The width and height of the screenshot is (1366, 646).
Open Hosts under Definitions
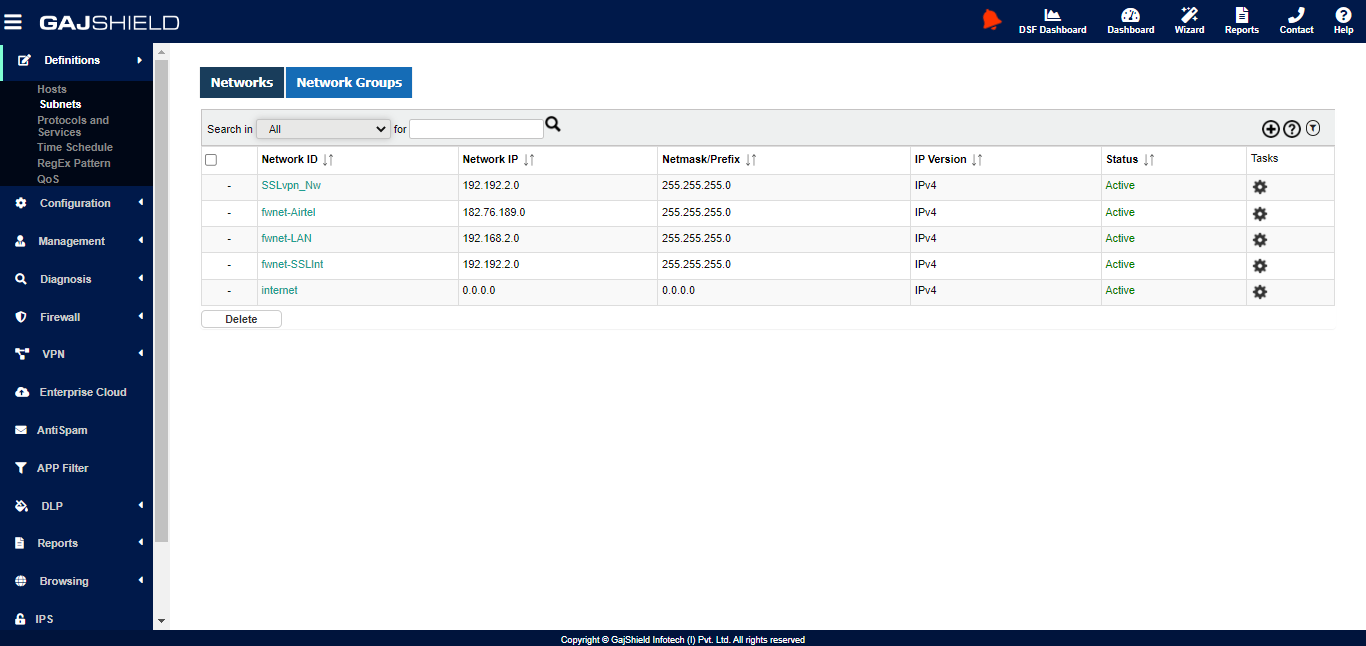tap(52, 89)
